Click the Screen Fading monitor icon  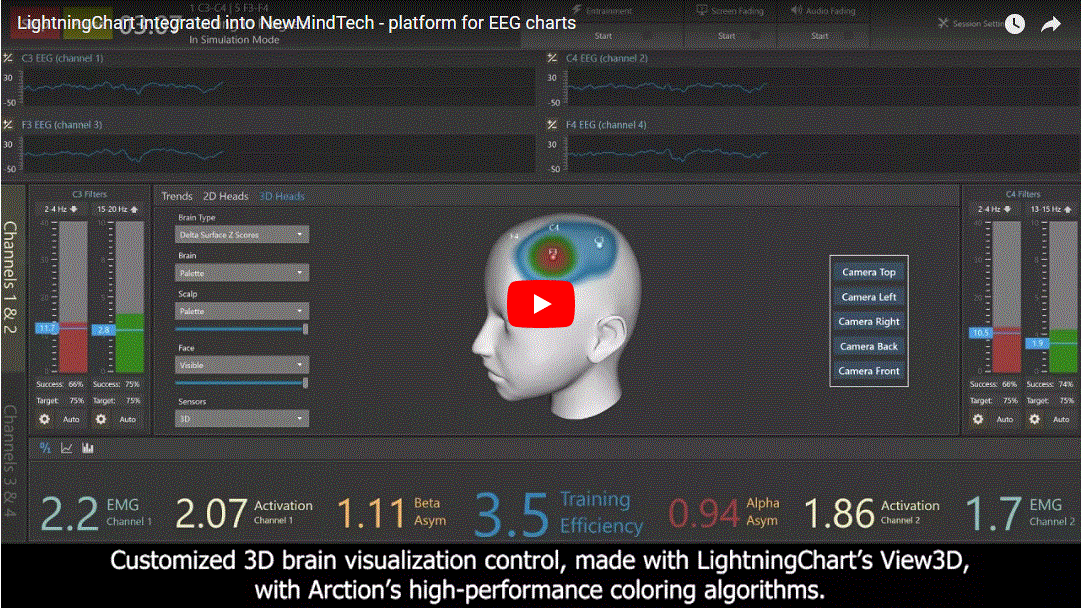702,10
